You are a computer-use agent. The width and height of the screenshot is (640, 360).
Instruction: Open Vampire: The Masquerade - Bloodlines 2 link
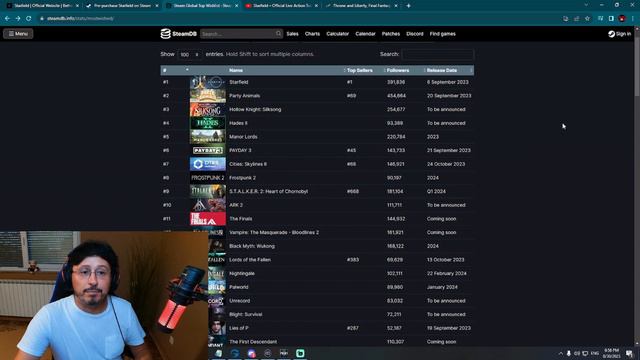point(274,232)
